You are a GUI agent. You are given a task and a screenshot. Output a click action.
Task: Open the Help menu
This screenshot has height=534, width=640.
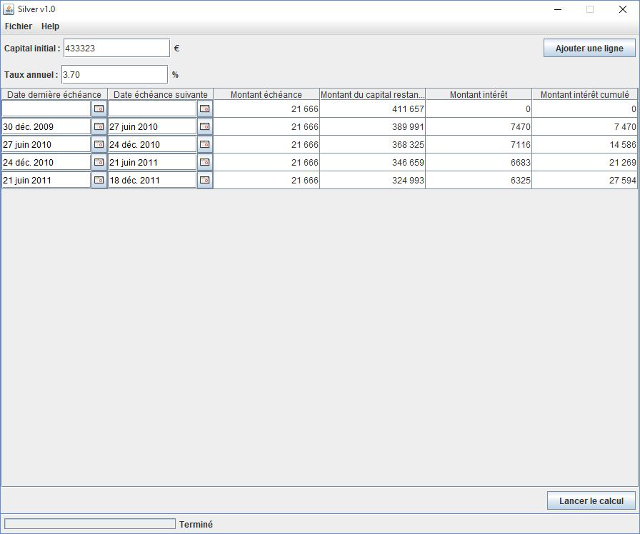[50, 26]
